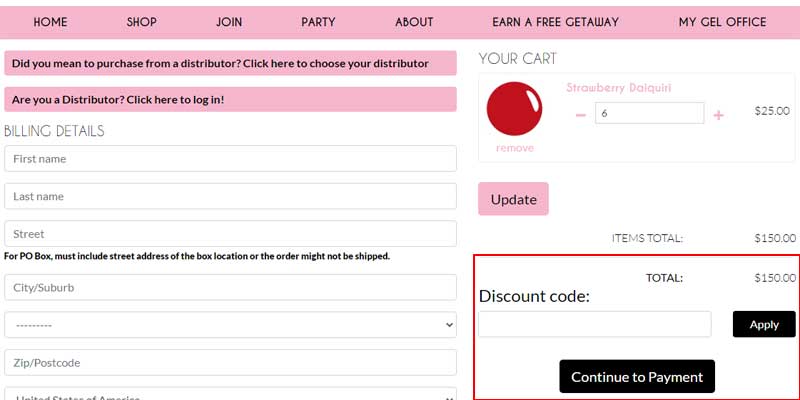The image size is (800, 400).
Task: Remove Strawberry Daiquiri from the cart
Action: 515,148
